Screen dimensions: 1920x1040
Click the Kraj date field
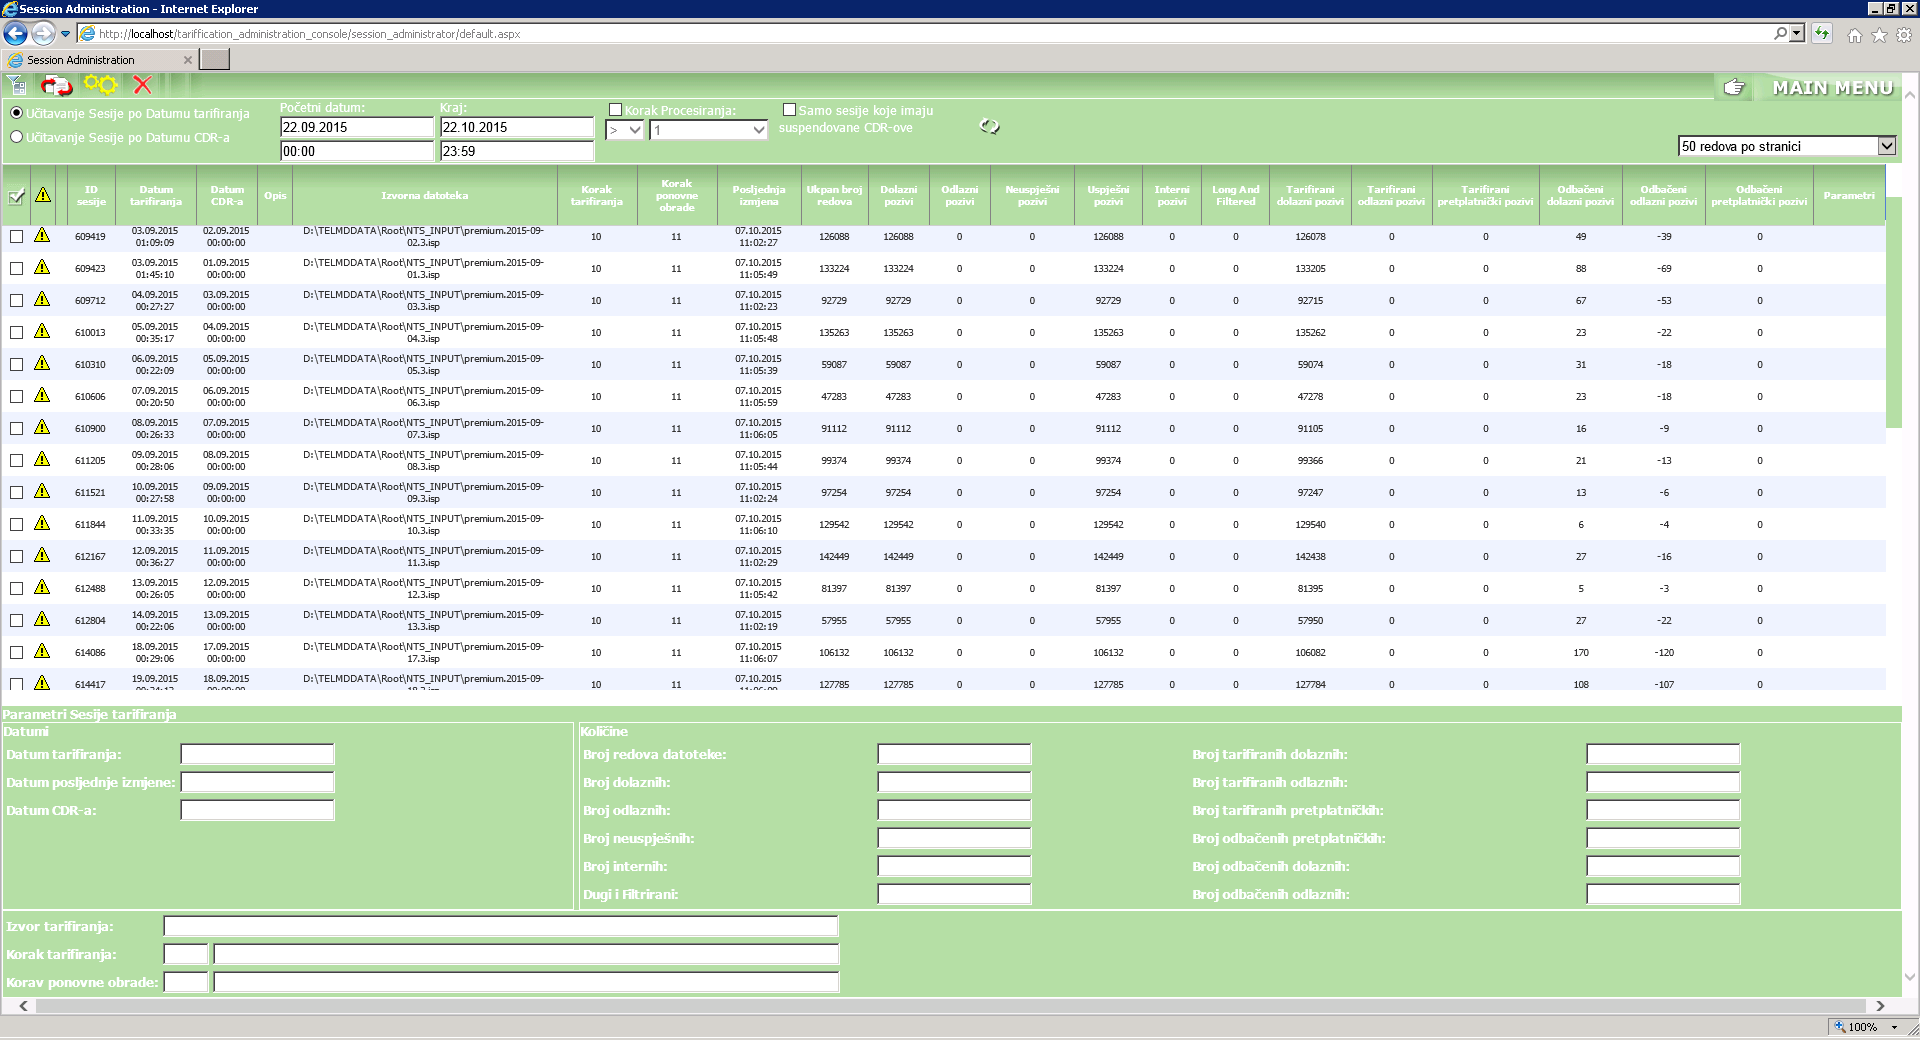[x=517, y=127]
